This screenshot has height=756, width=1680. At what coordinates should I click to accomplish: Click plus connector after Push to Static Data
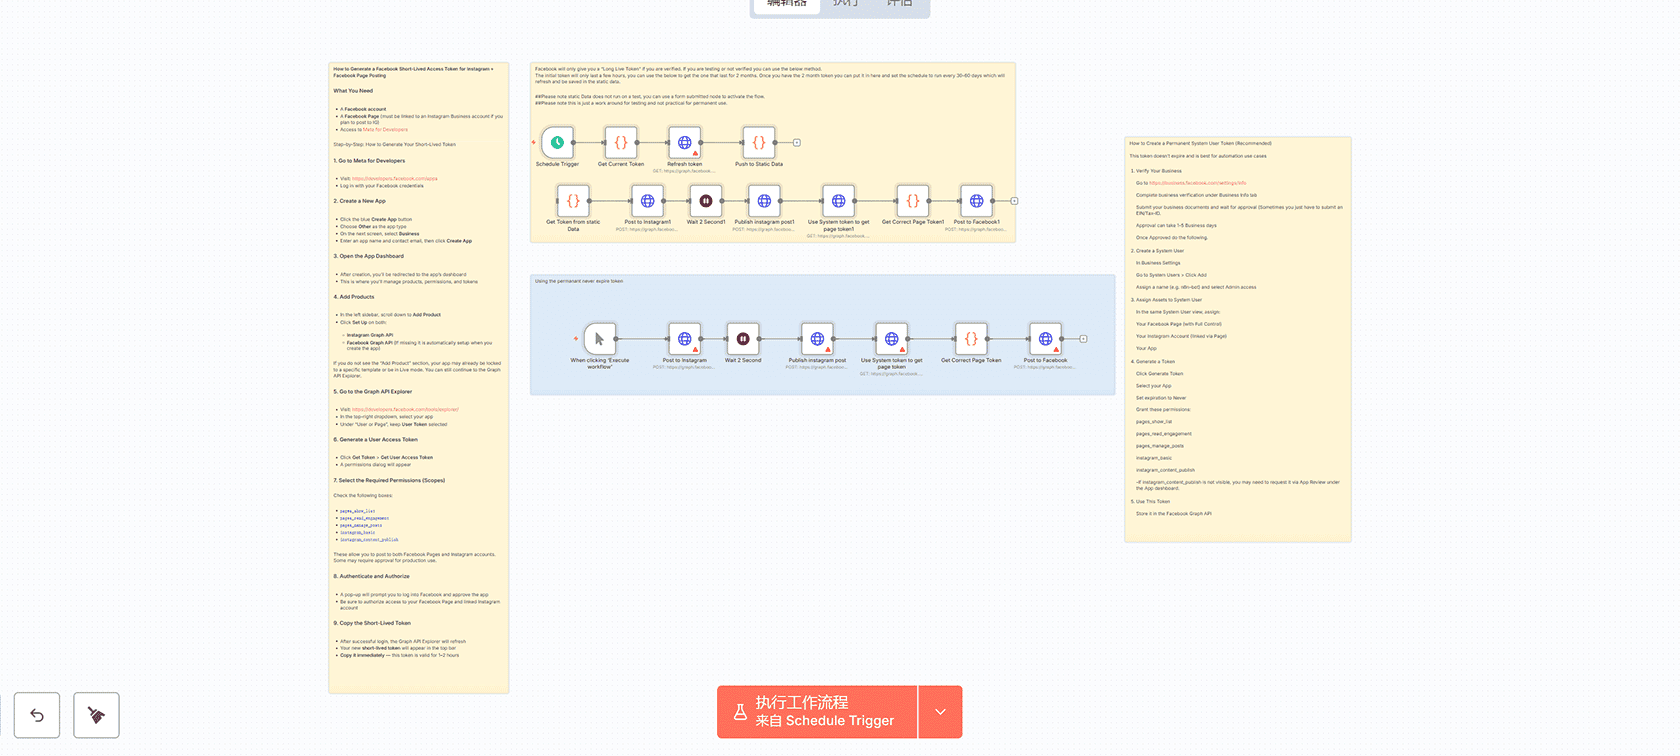click(797, 143)
